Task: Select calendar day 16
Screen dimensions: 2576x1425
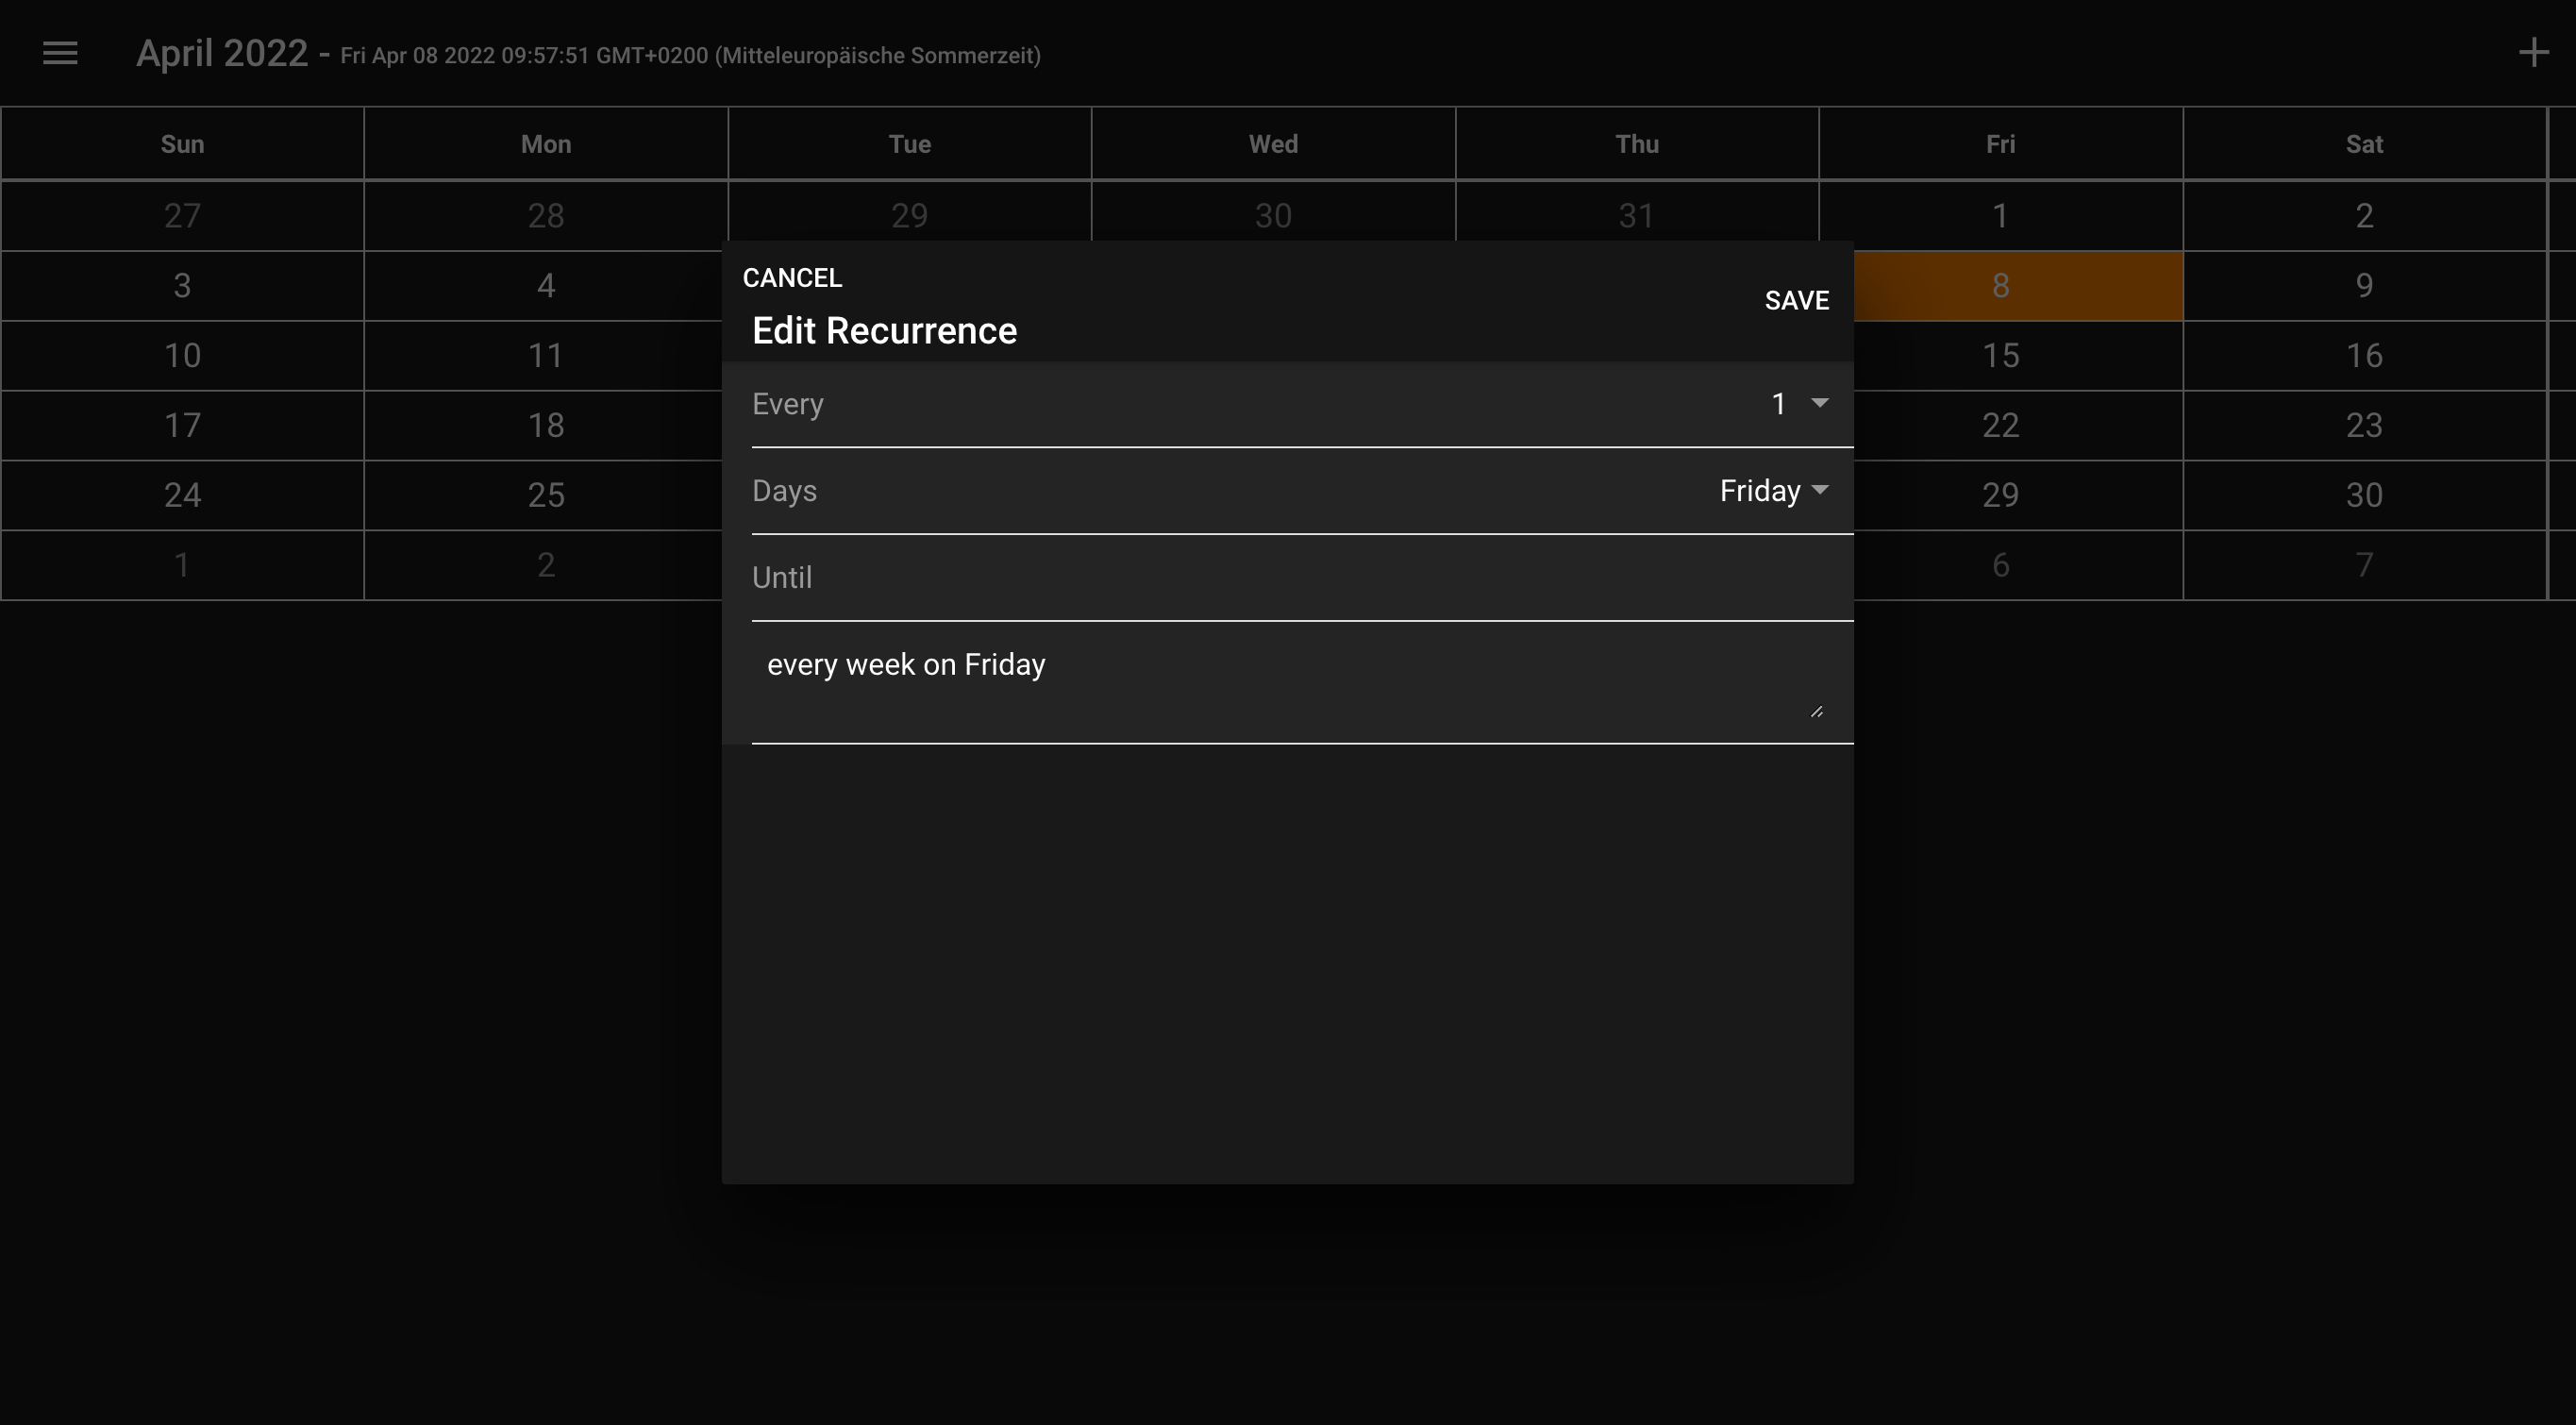Action: (x=2364, y=356)
